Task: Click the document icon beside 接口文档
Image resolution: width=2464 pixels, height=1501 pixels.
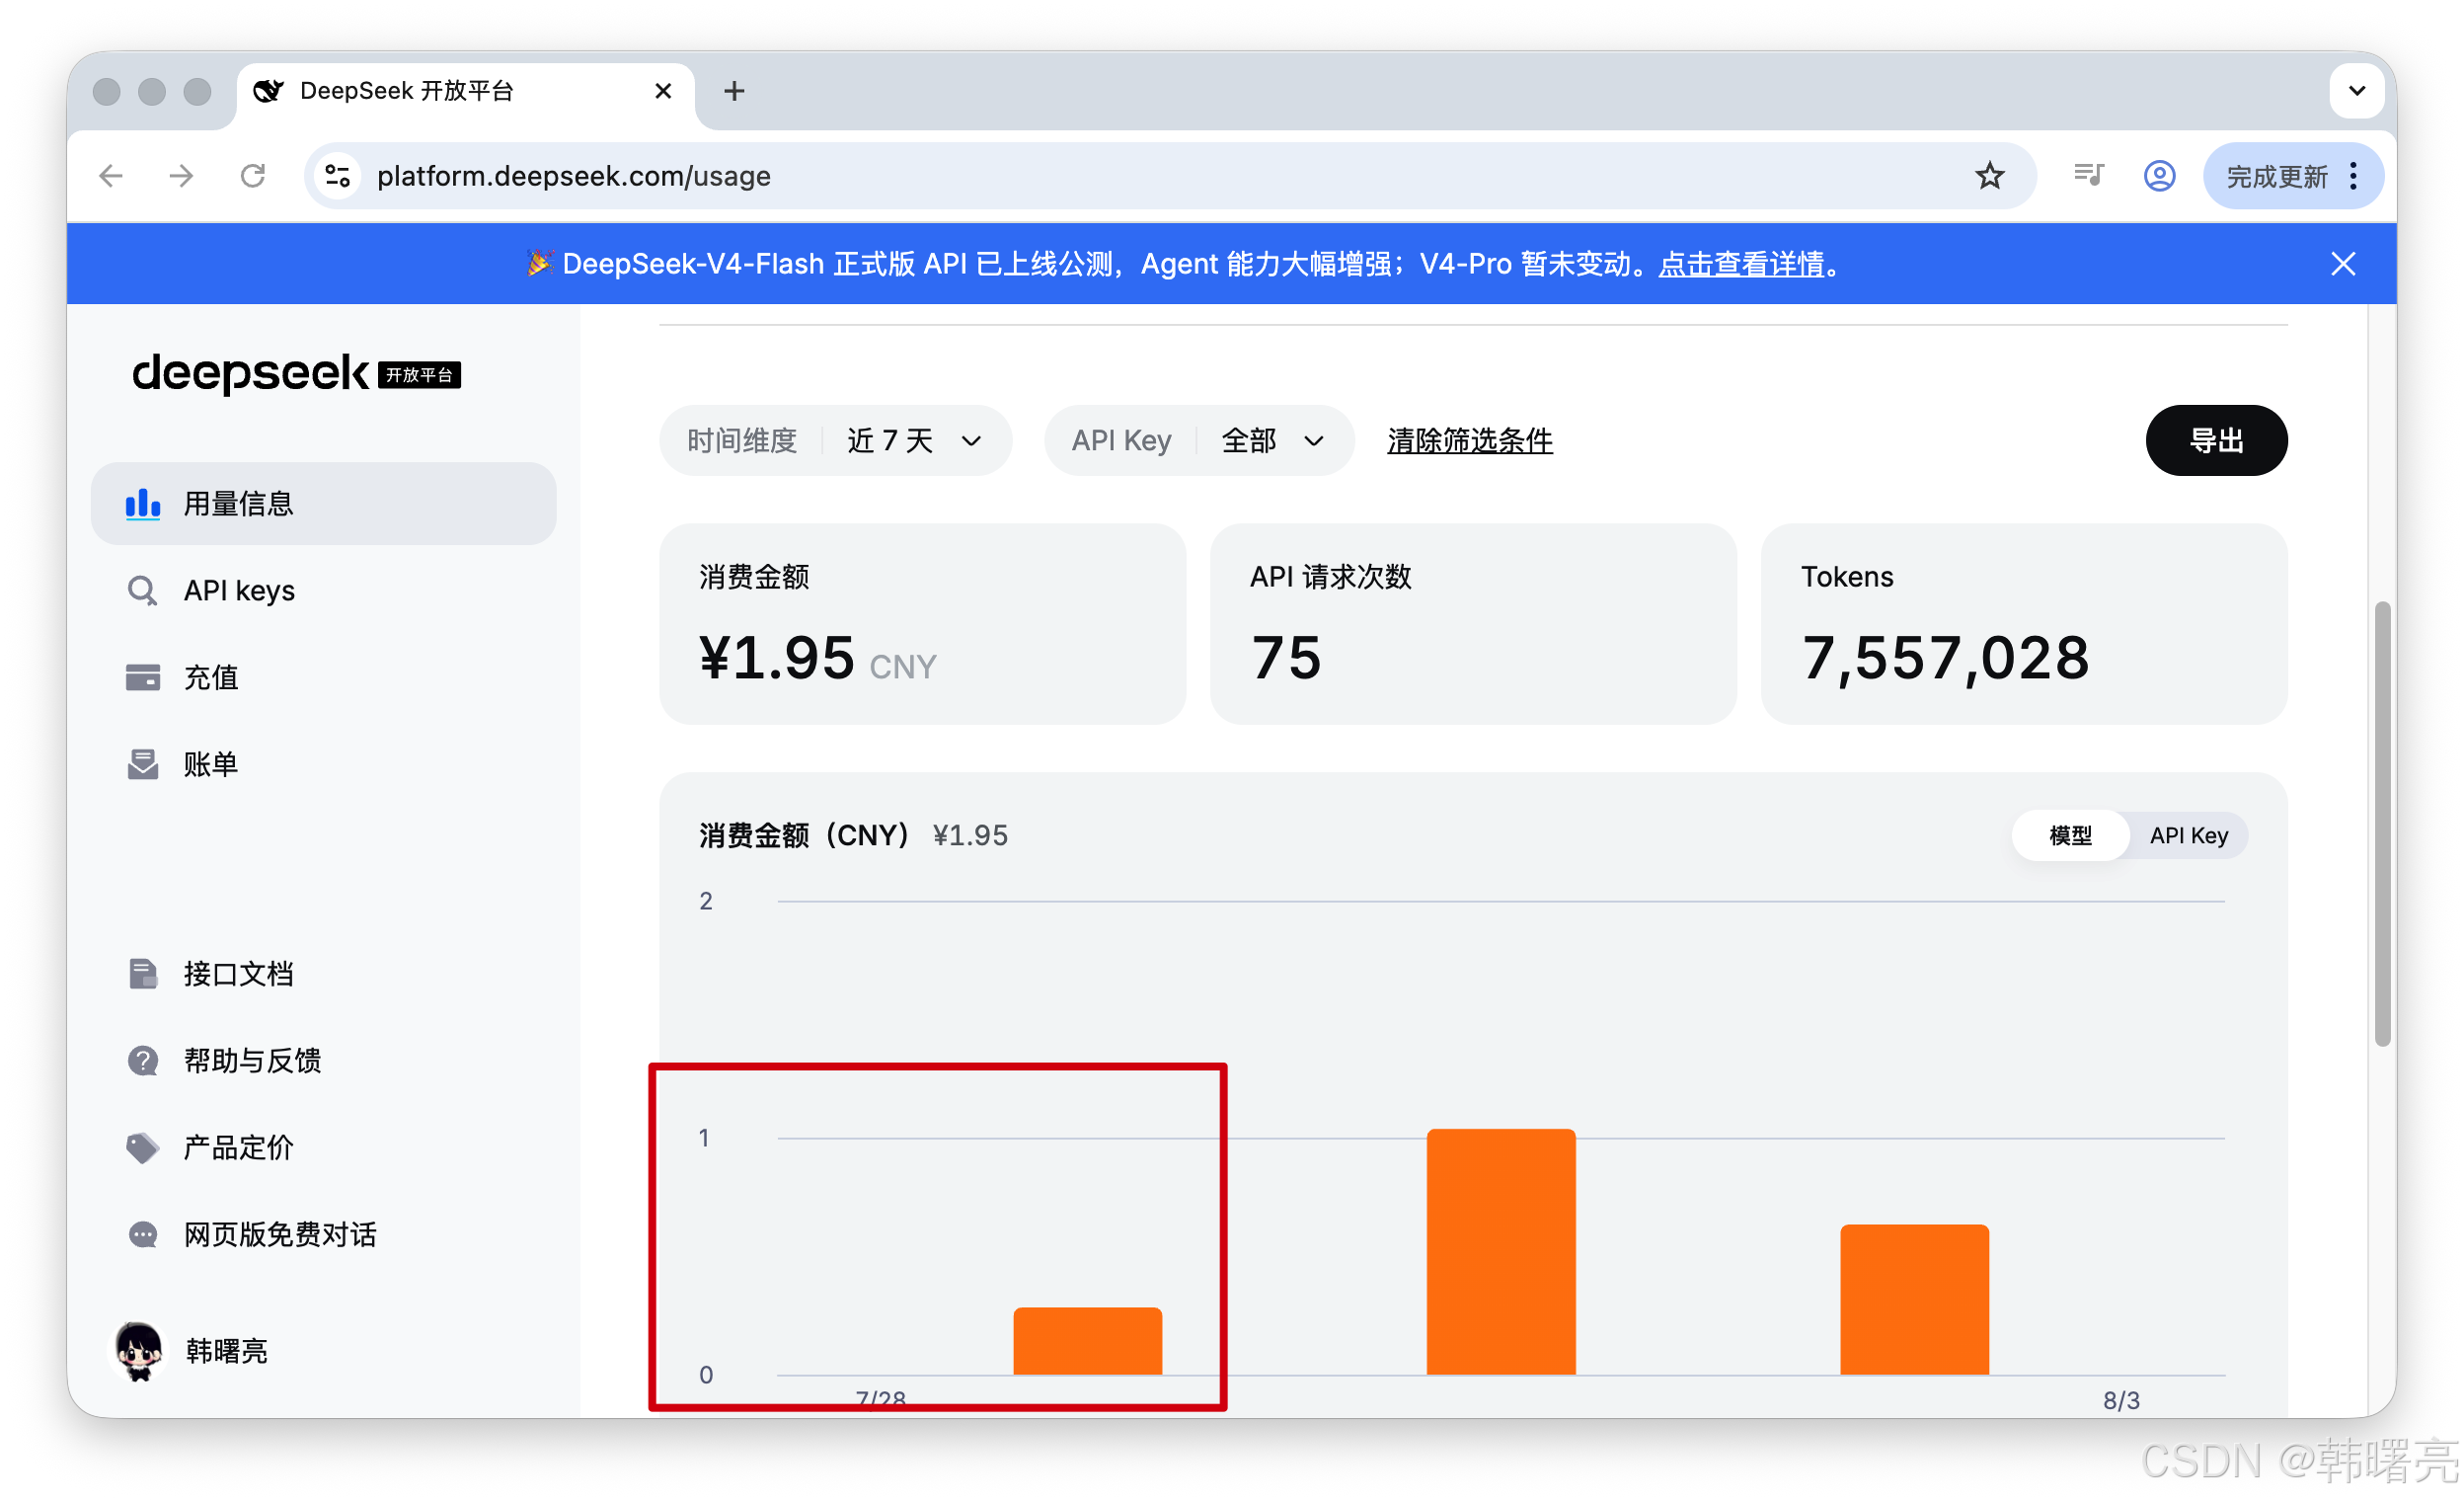Action: [142, 973]
